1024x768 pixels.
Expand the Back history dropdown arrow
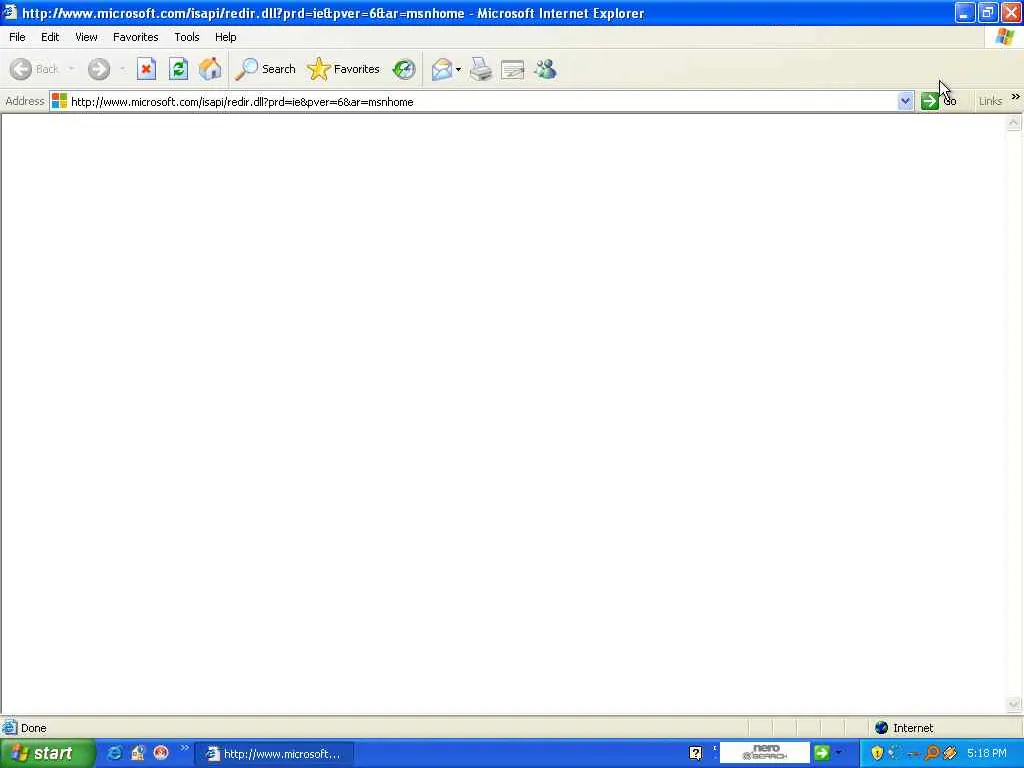(71, 69)
